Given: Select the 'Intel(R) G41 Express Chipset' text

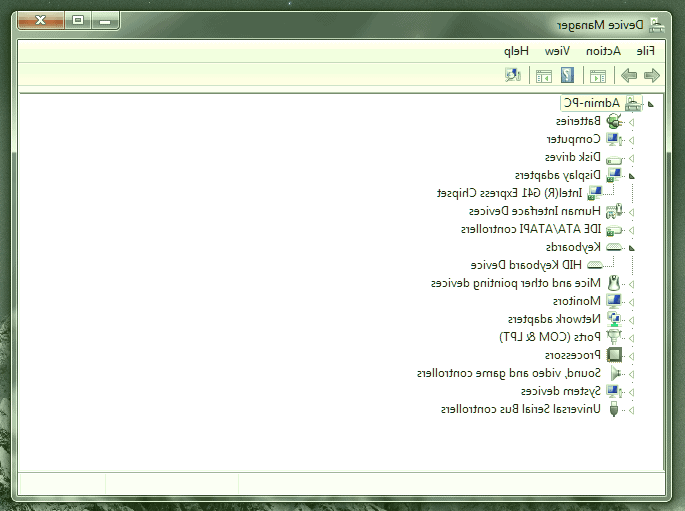Looking at the screenshot, I should point(509,193).
